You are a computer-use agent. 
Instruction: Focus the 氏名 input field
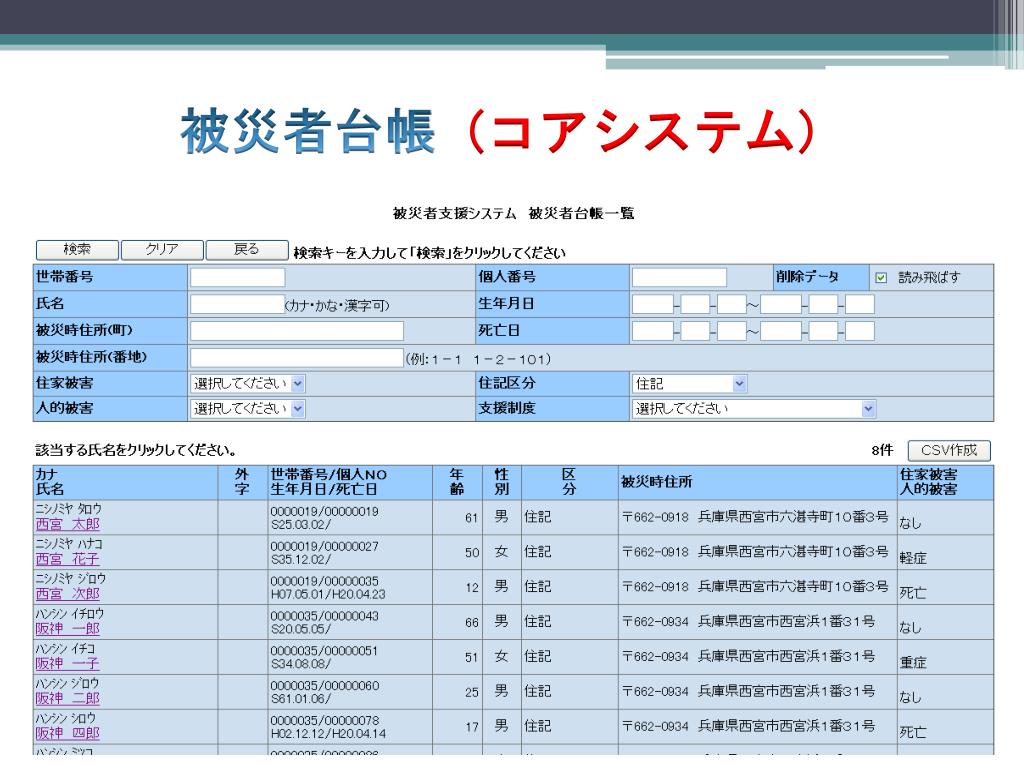point(238,304)
